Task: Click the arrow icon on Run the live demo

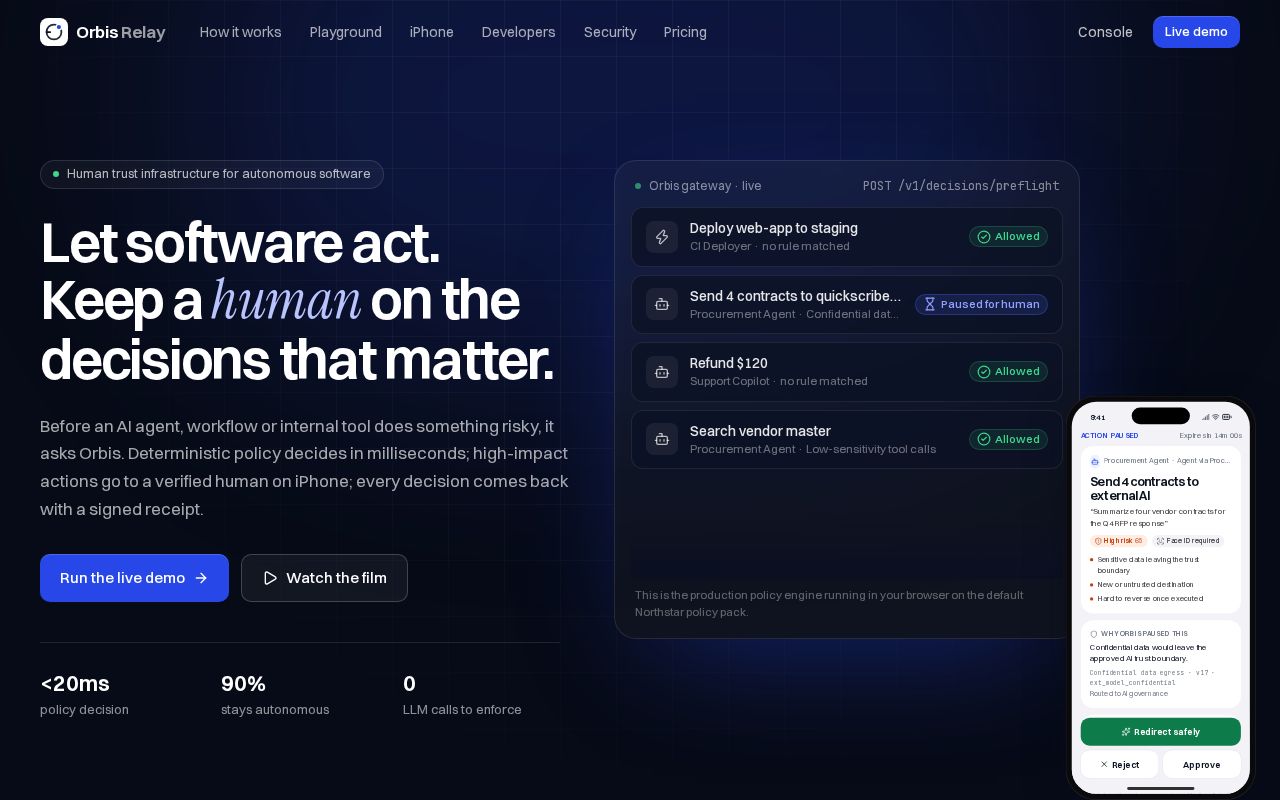Action: (201, 578)
